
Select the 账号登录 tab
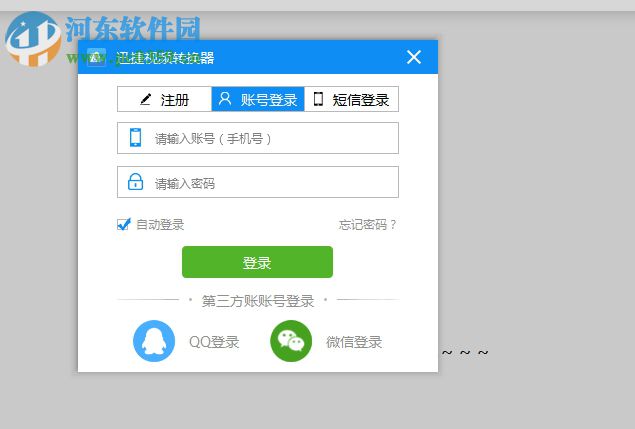(258, 99)
